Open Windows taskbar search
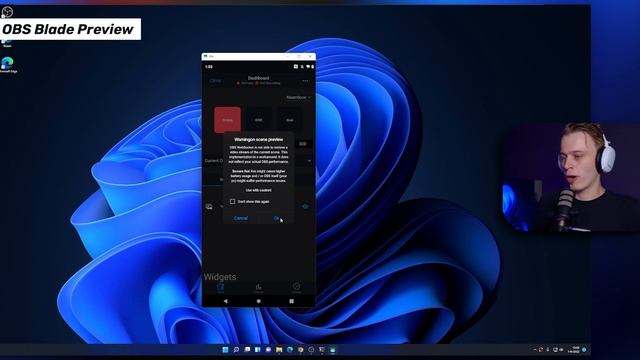Viewport: 640px width, 360px height. click(x=236, y=350)
